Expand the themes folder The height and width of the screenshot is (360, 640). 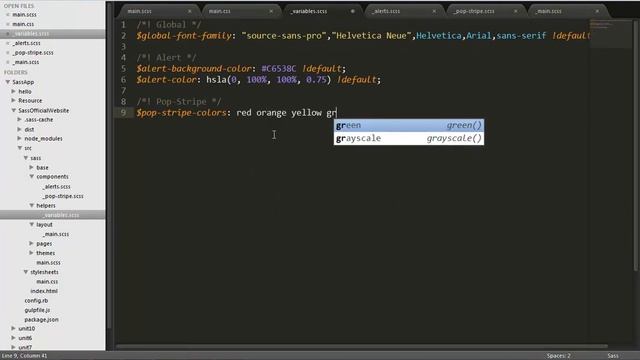click(31, 253)
